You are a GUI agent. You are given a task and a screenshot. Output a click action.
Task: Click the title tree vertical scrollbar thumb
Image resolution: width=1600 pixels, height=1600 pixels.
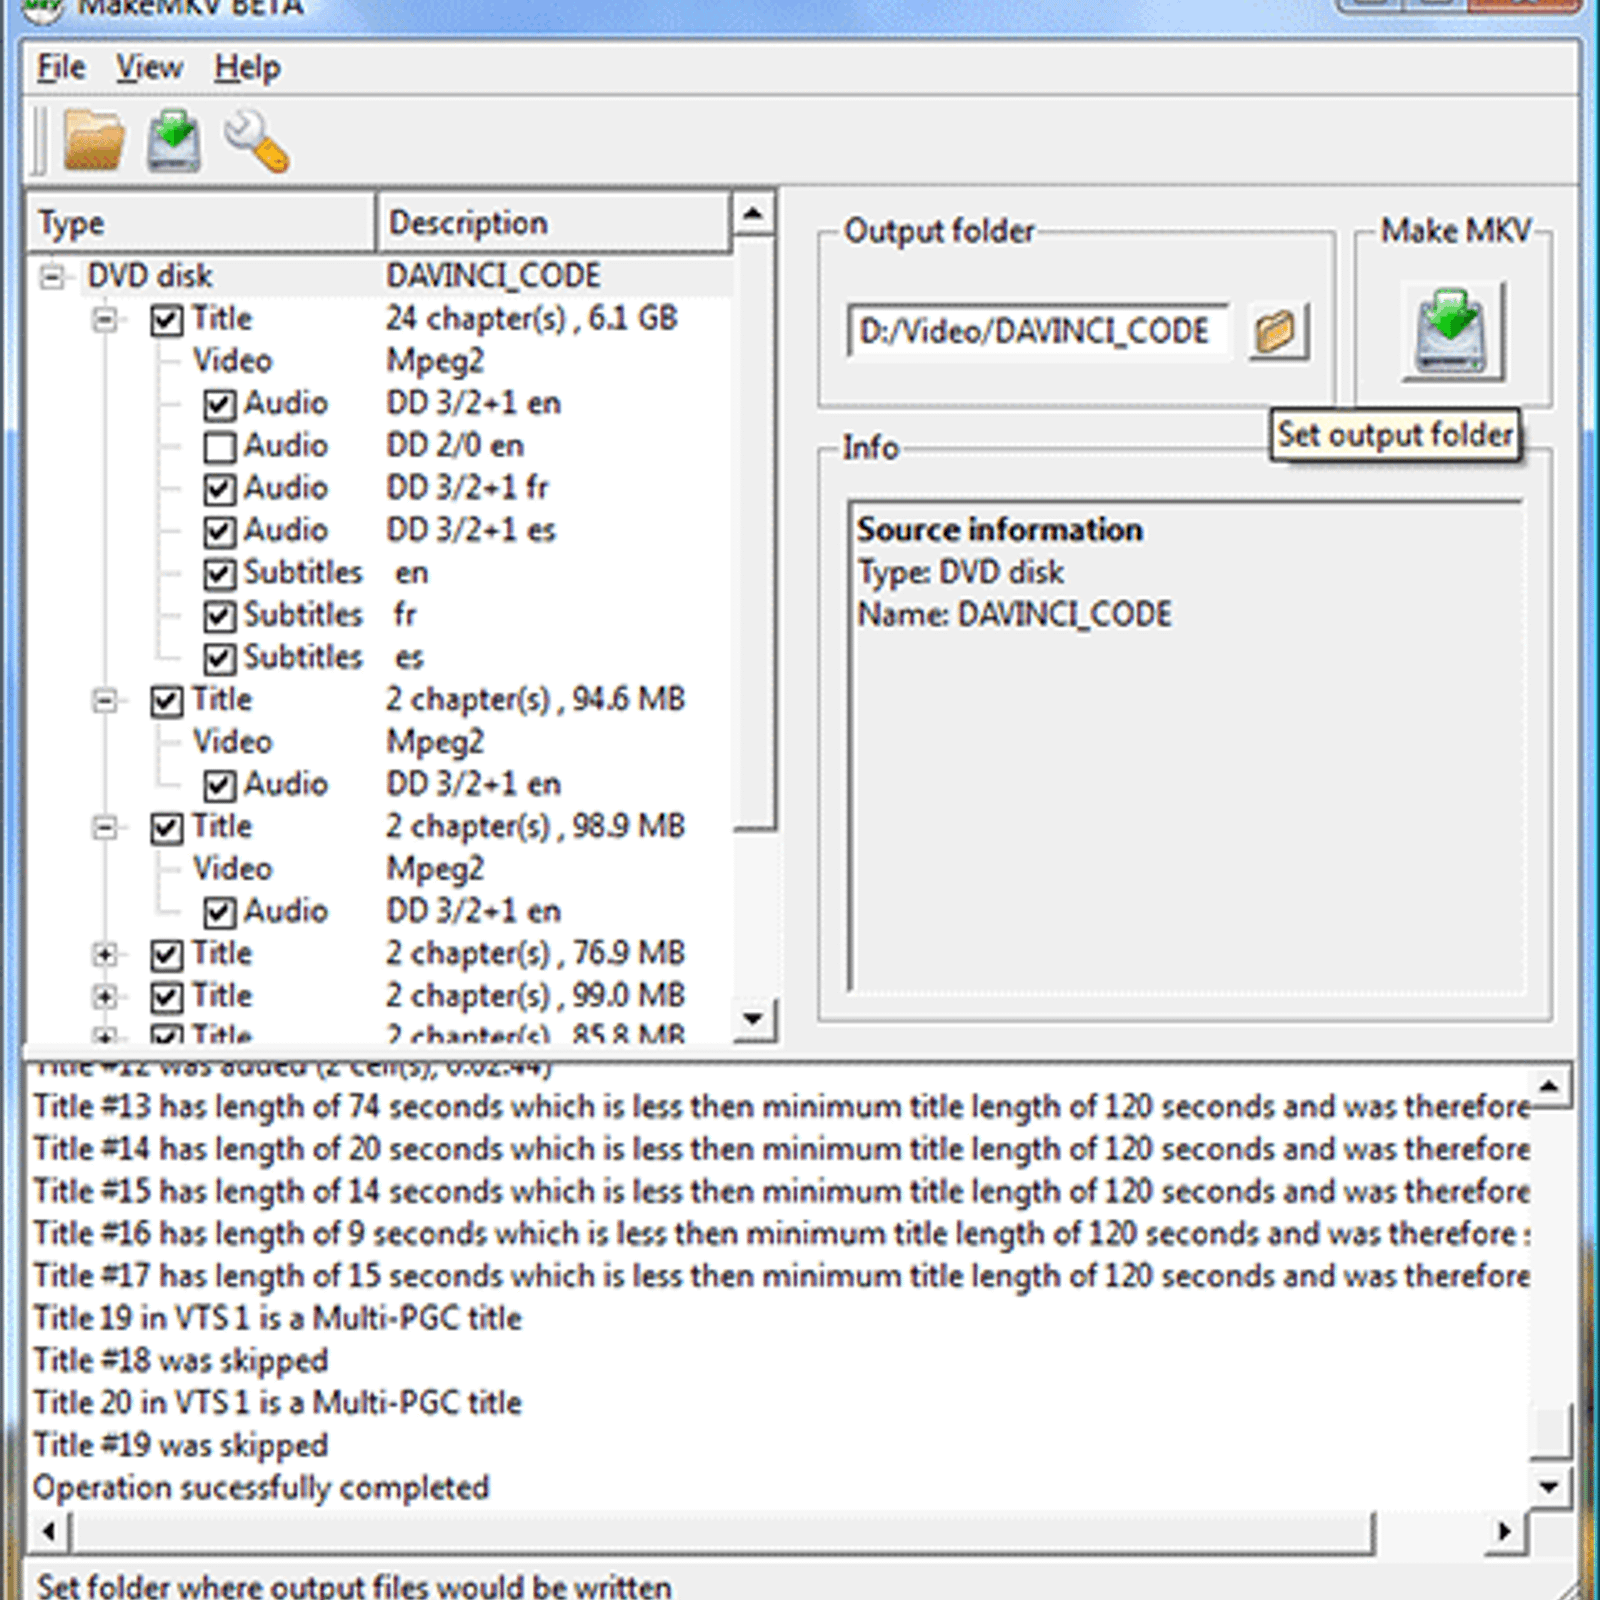coord(754,533)
